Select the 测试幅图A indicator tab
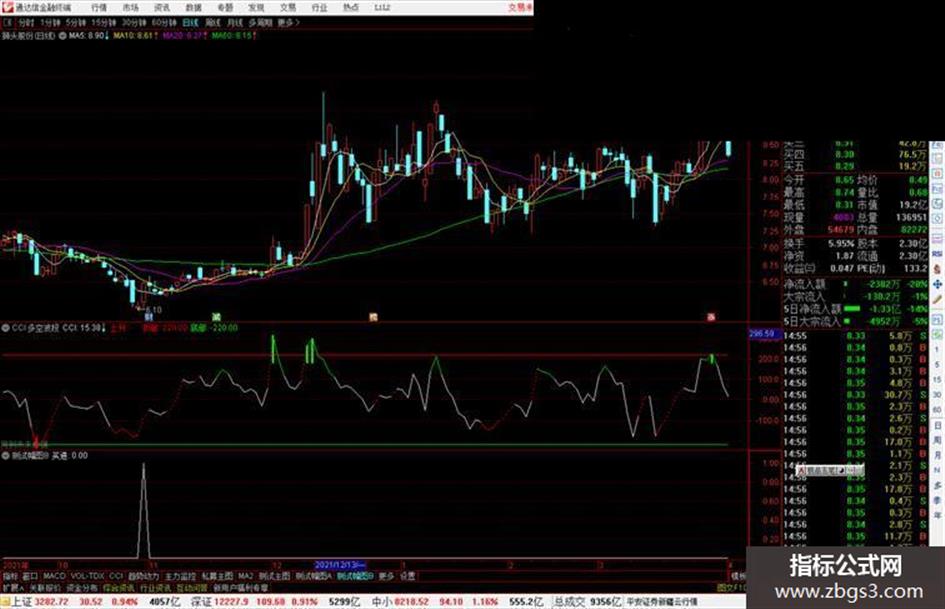This screenshot has width=945, height=609. tap(313, 576)
